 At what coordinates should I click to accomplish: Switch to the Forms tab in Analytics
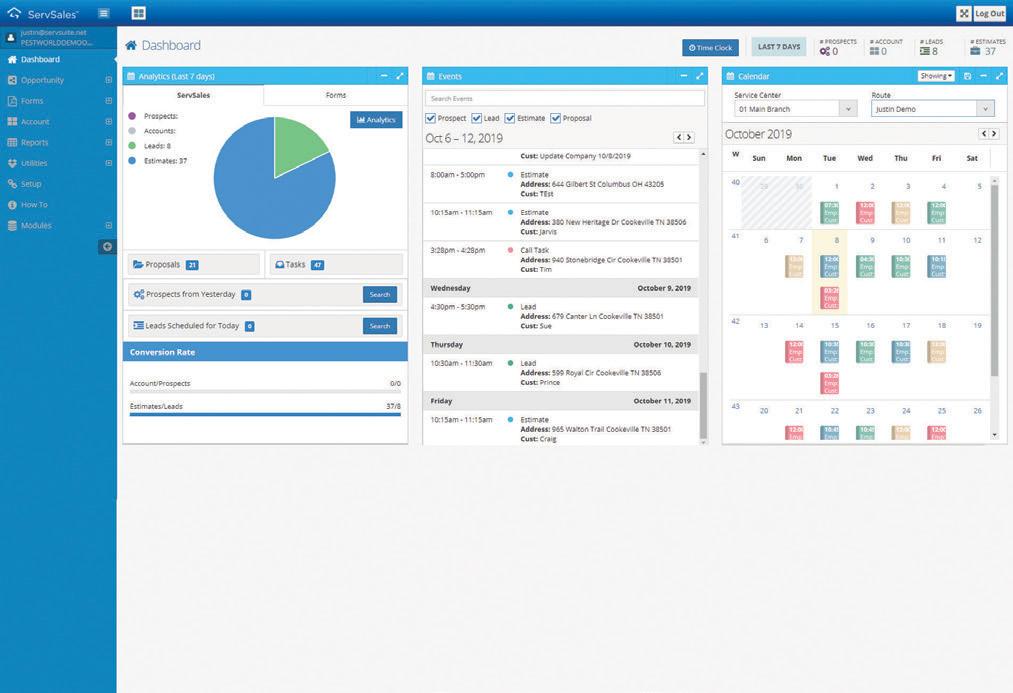336,95
